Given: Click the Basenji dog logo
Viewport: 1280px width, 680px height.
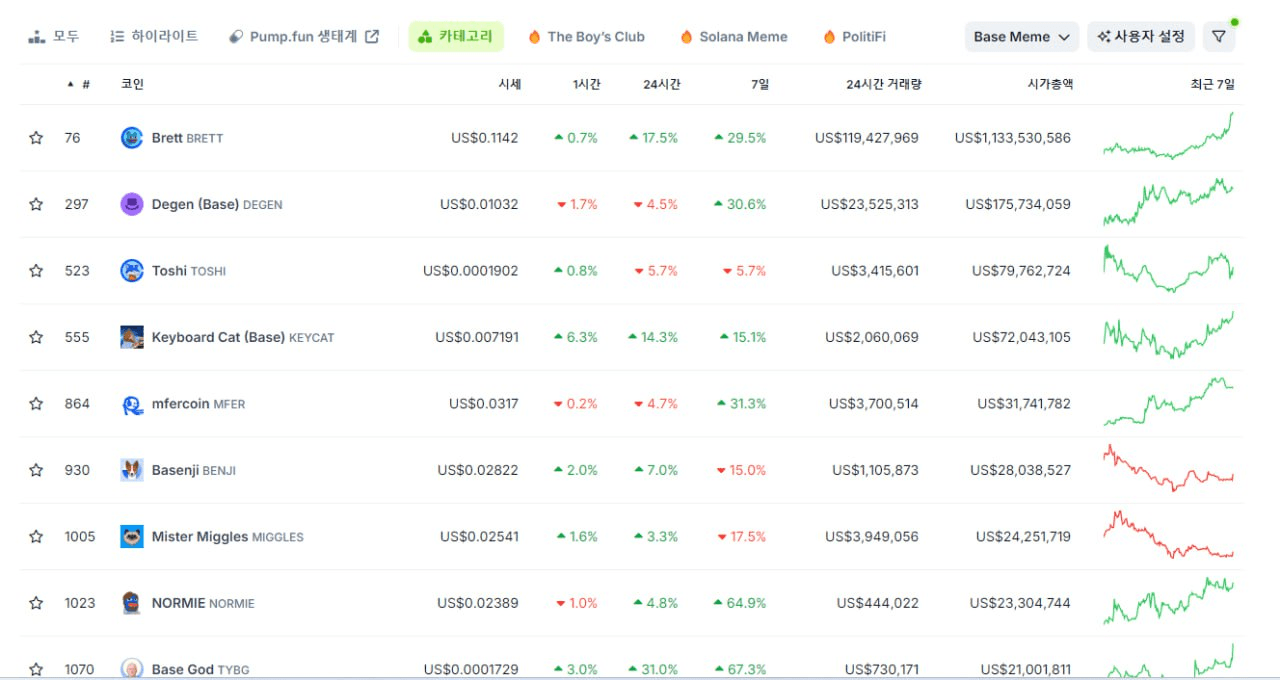Looking at the screenshot, I should point(132,470).
